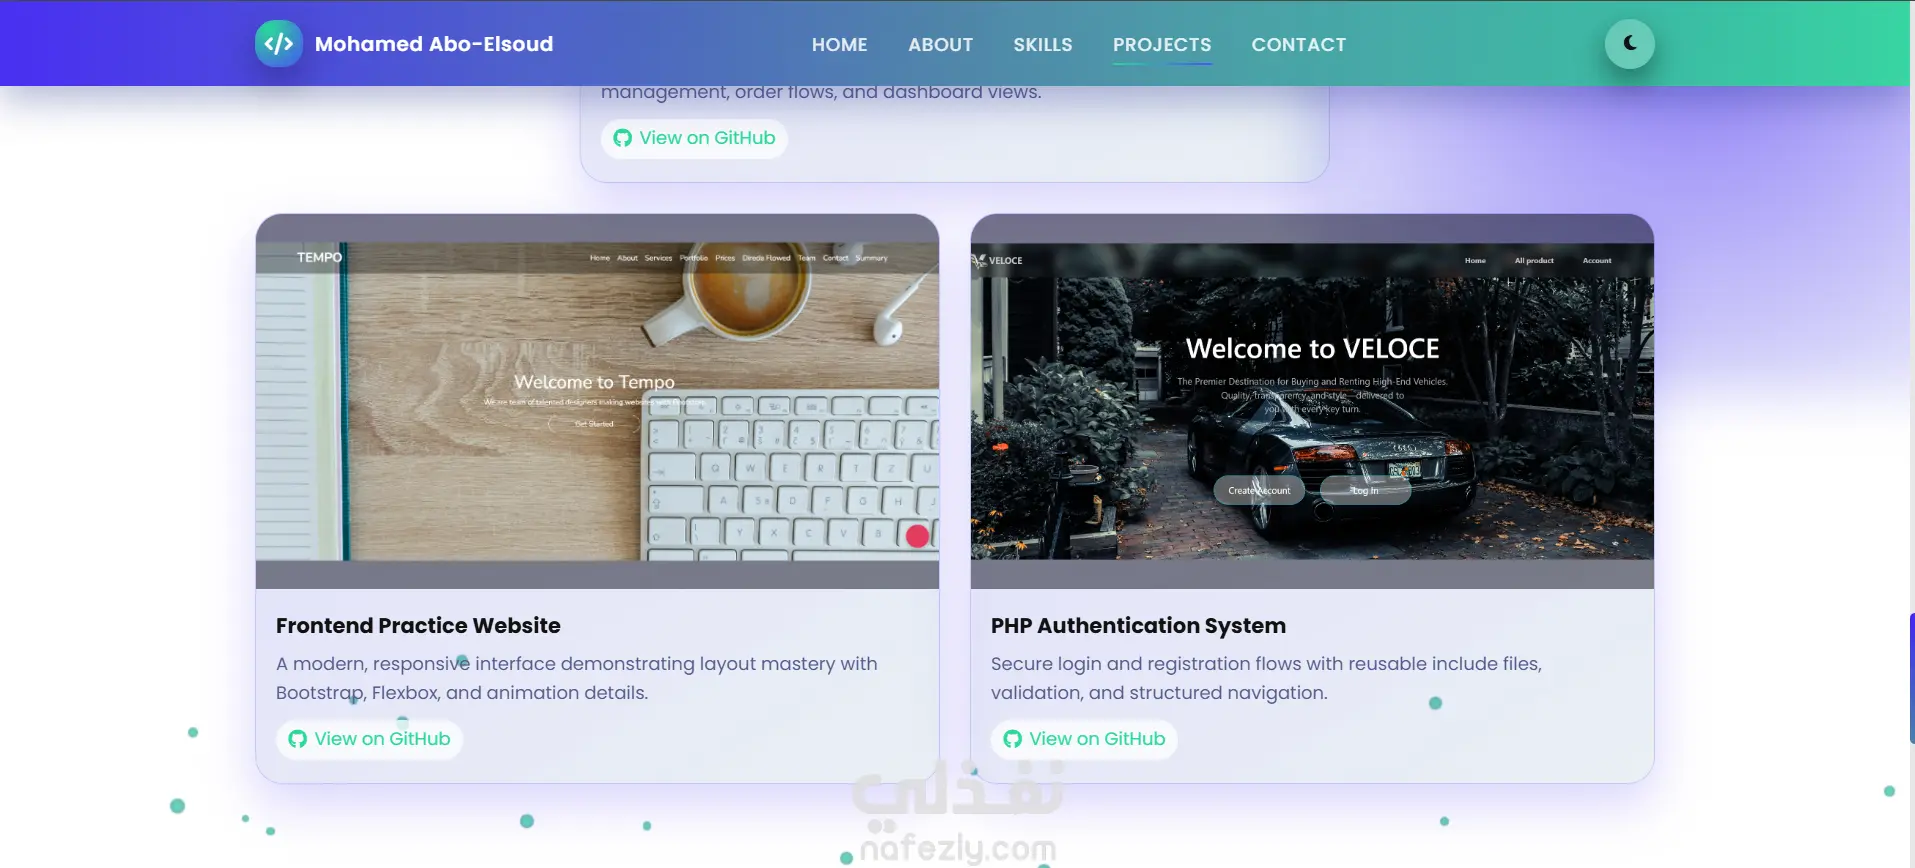Open View on GitHub under dashboard views text
Viewport: 1915px width, 868px height.
pos(694,138)
